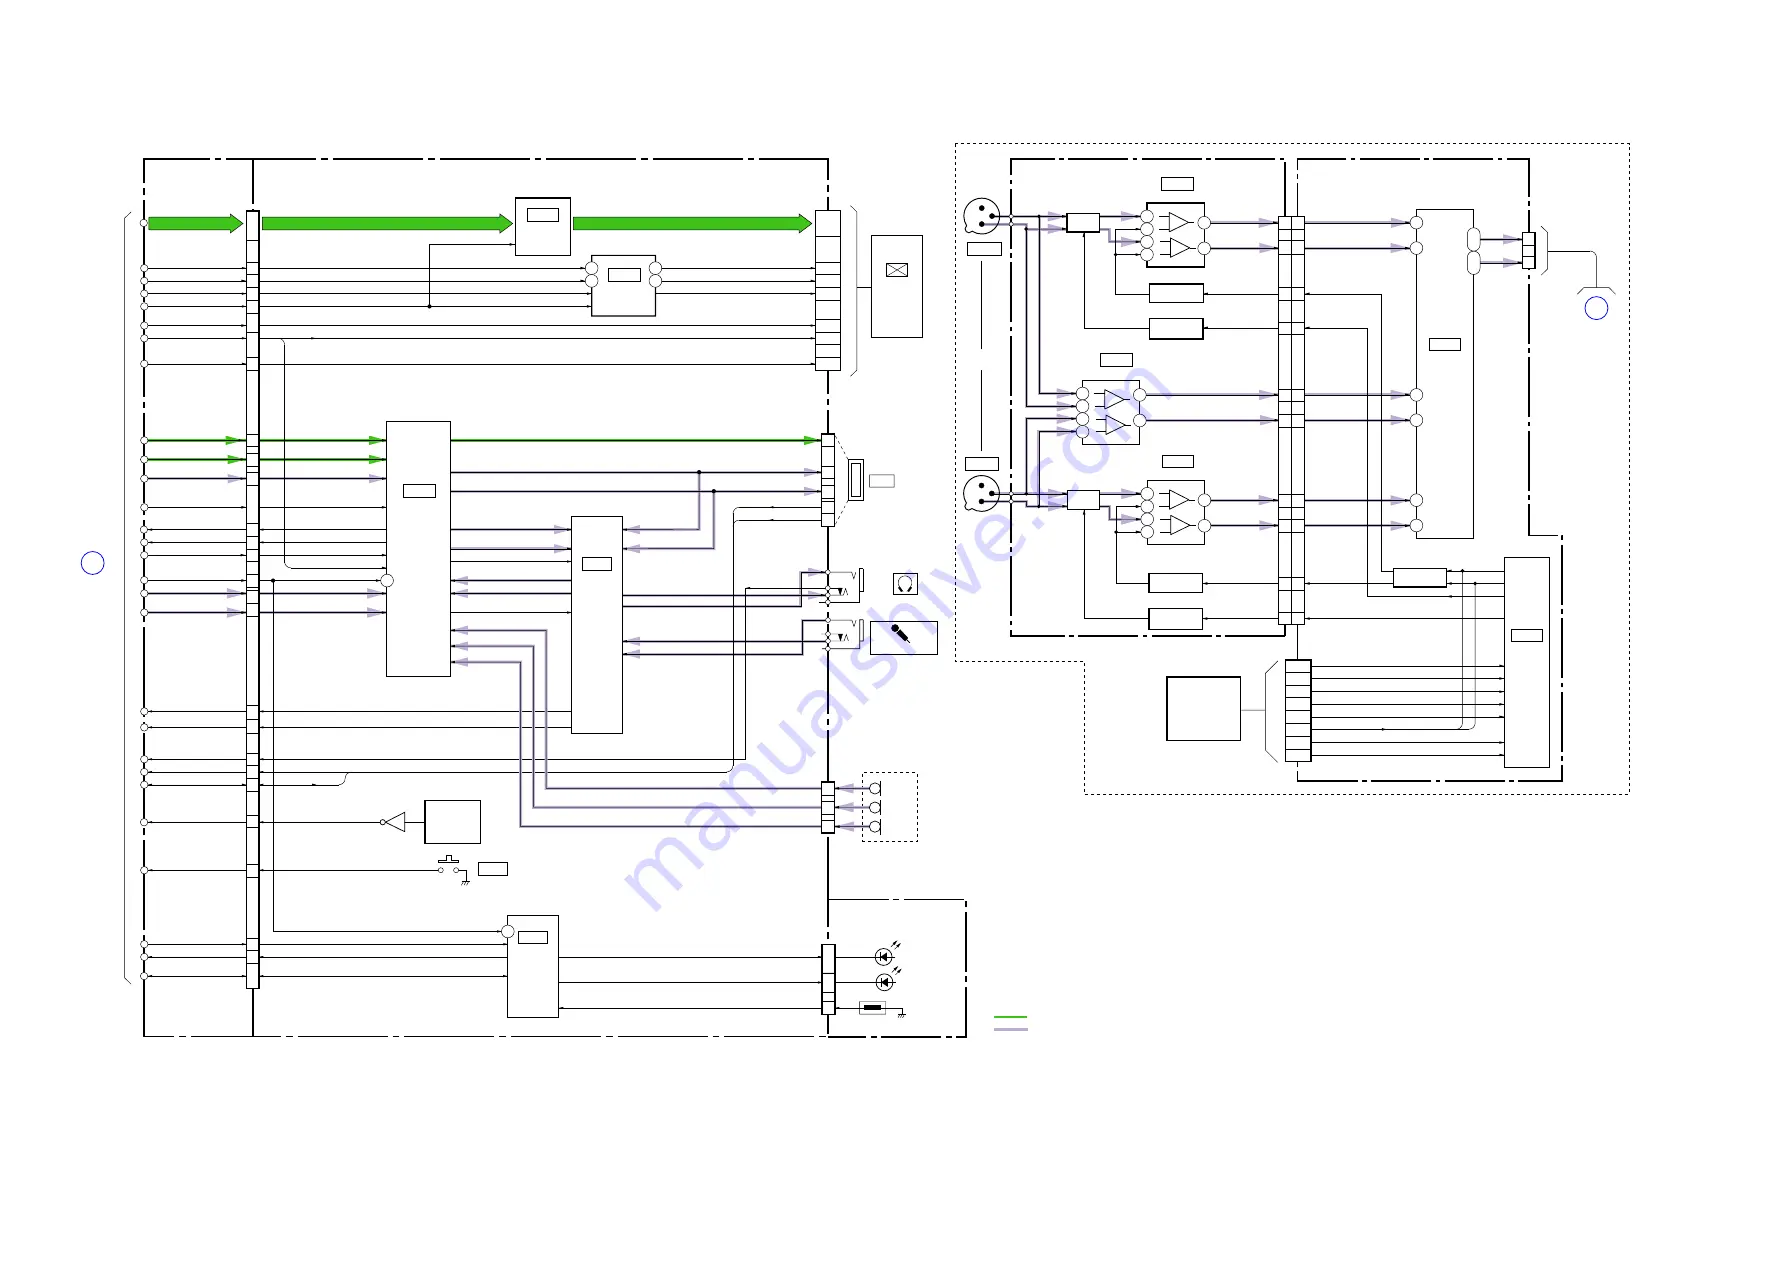Click the blue circle at the upper right
This screenshot has height=1263, width=1786.
1596,308
